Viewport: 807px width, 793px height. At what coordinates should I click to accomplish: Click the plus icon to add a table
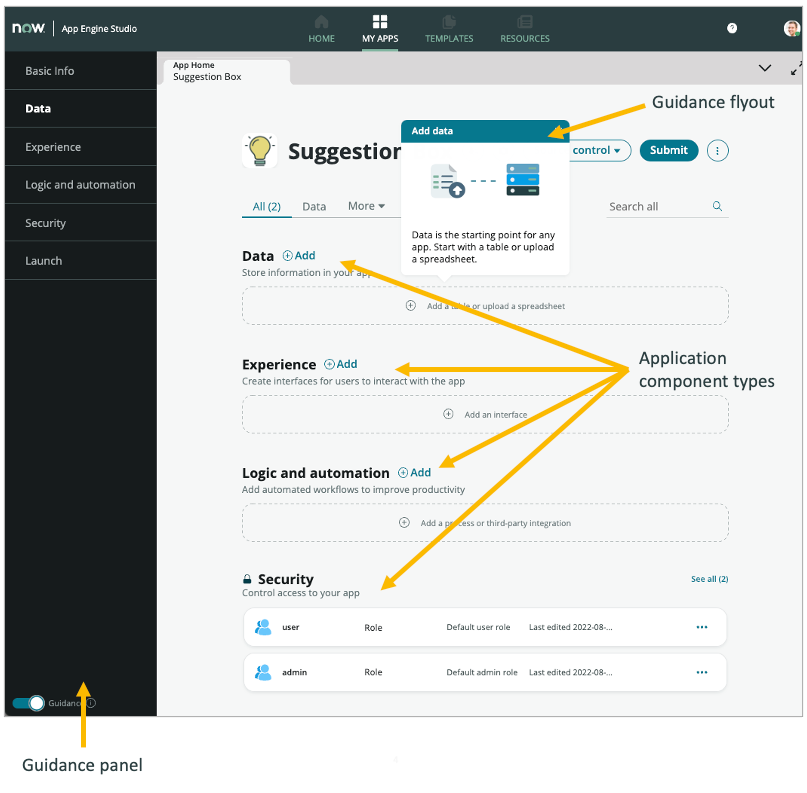click(x=410, y=304)
